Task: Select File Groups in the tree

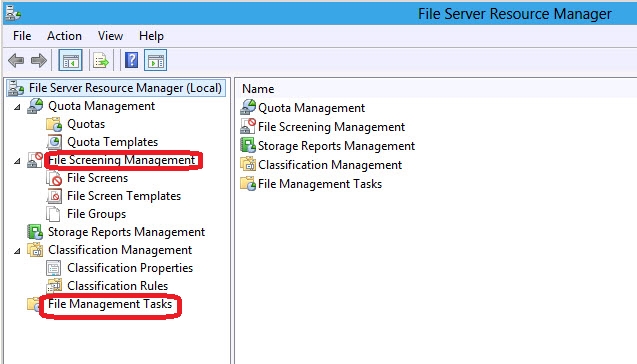Action: [96, 214]
